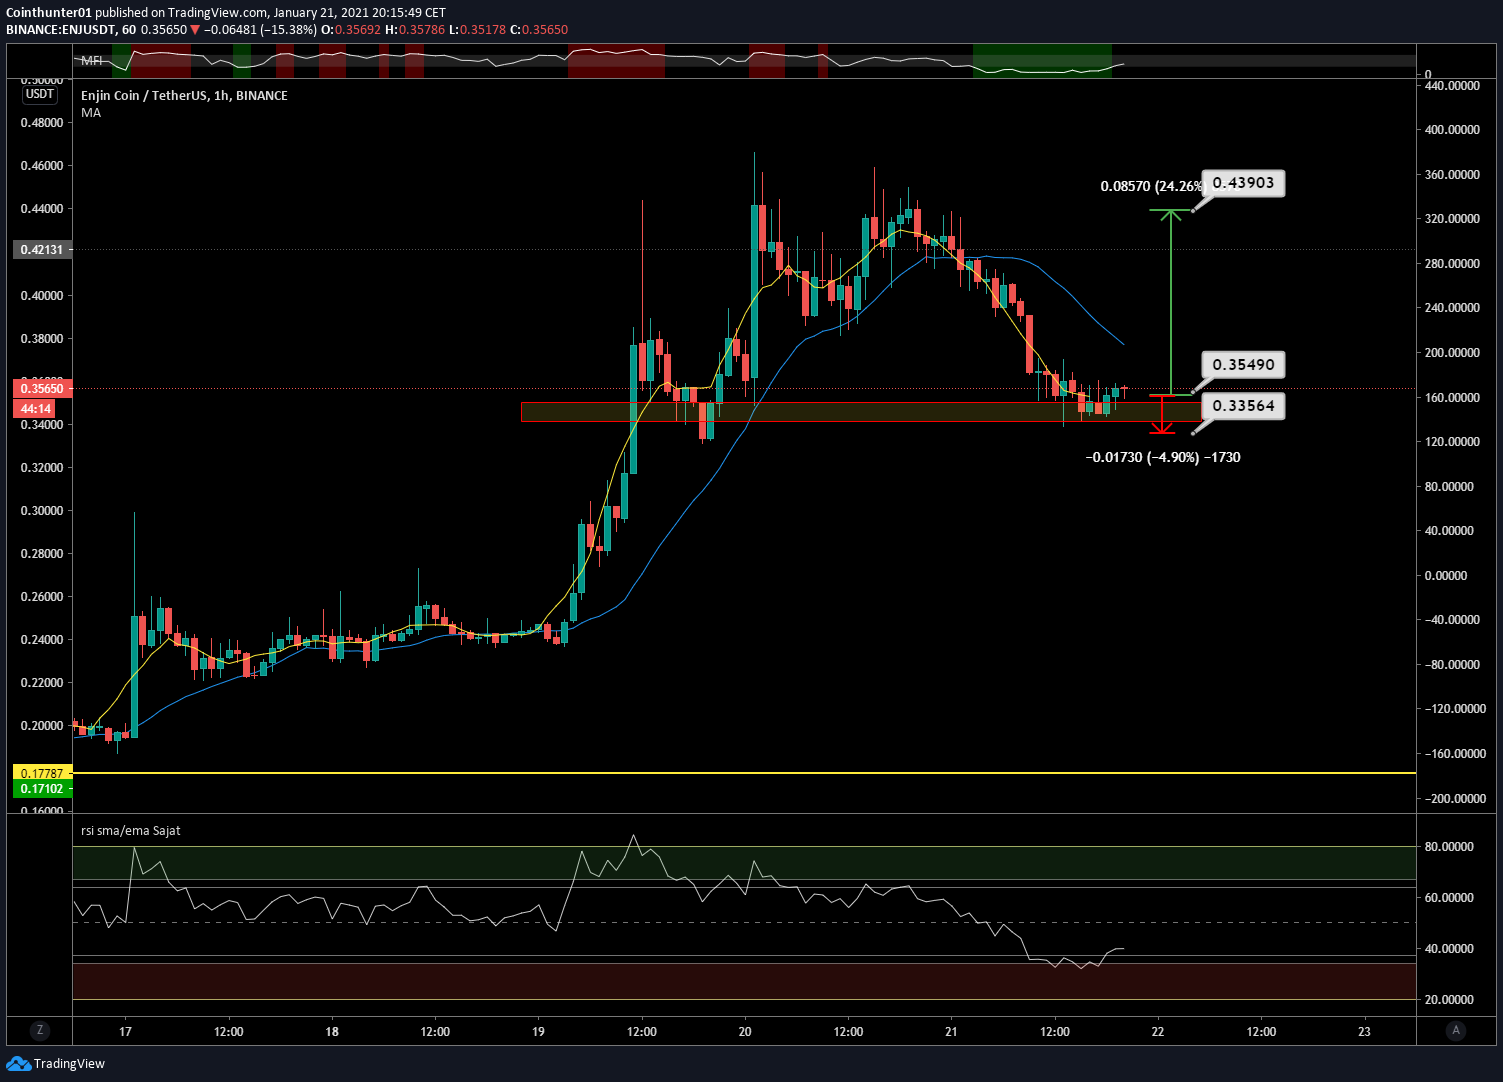Click the MA indicator label
The width and height of the screenshot is (1503, 1082).
pos(91,113)
